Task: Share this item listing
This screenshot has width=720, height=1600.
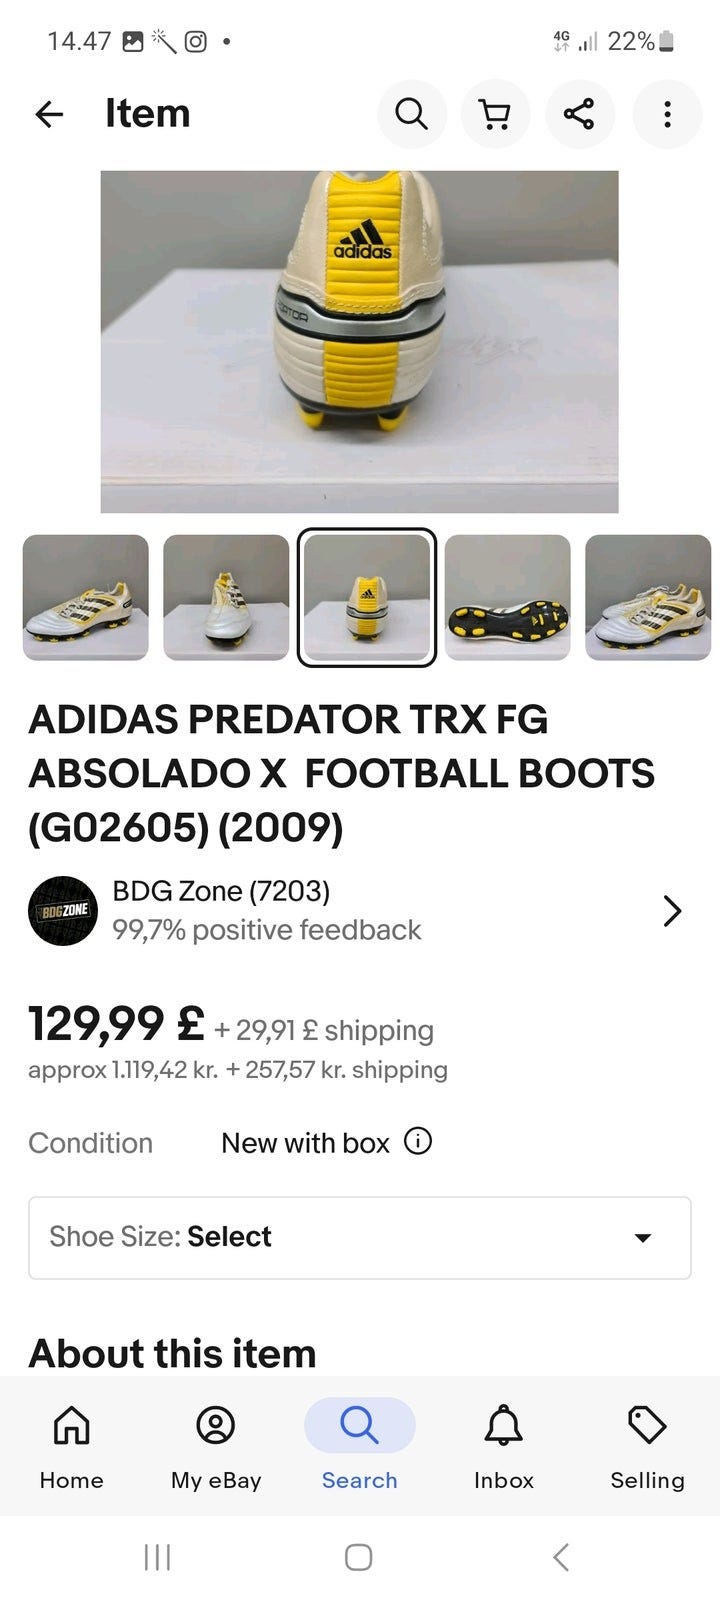Action: [579, 114]
